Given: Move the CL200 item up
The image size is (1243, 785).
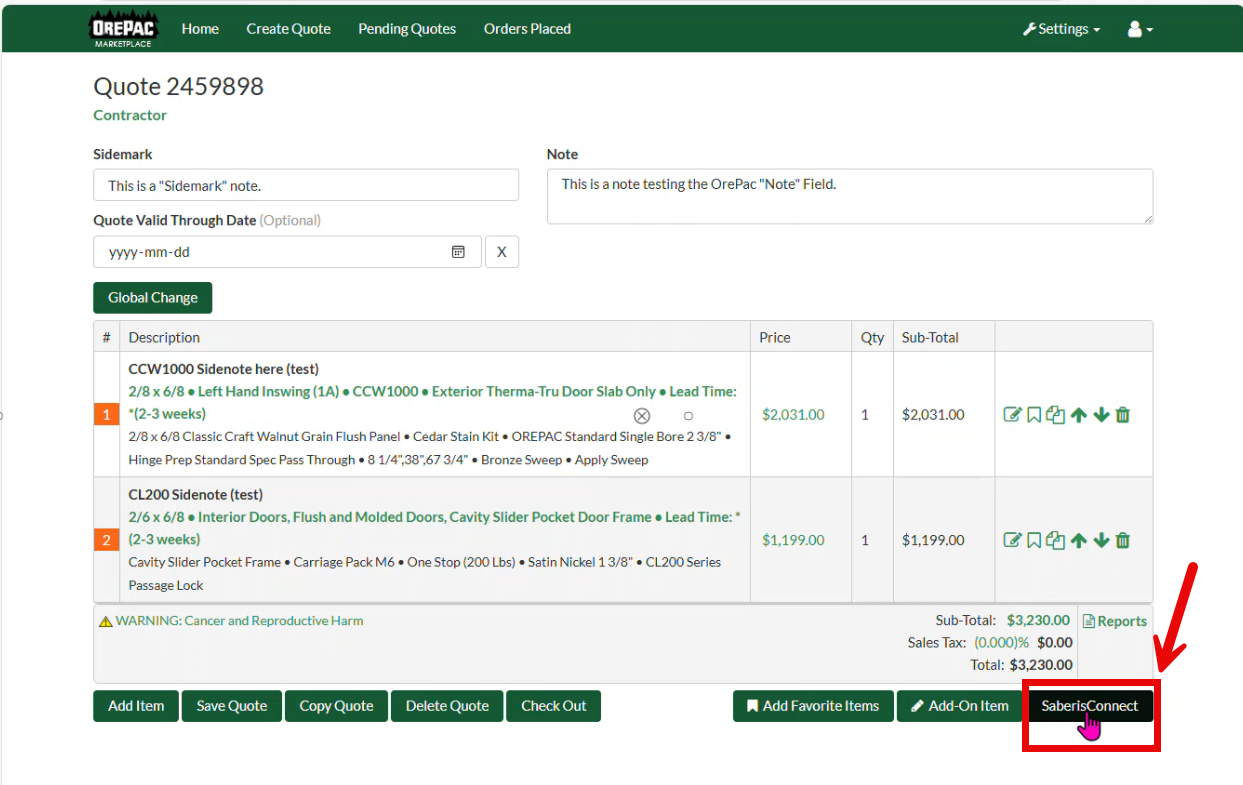Looking at the screenshot, I should [x=1078, y=540].
